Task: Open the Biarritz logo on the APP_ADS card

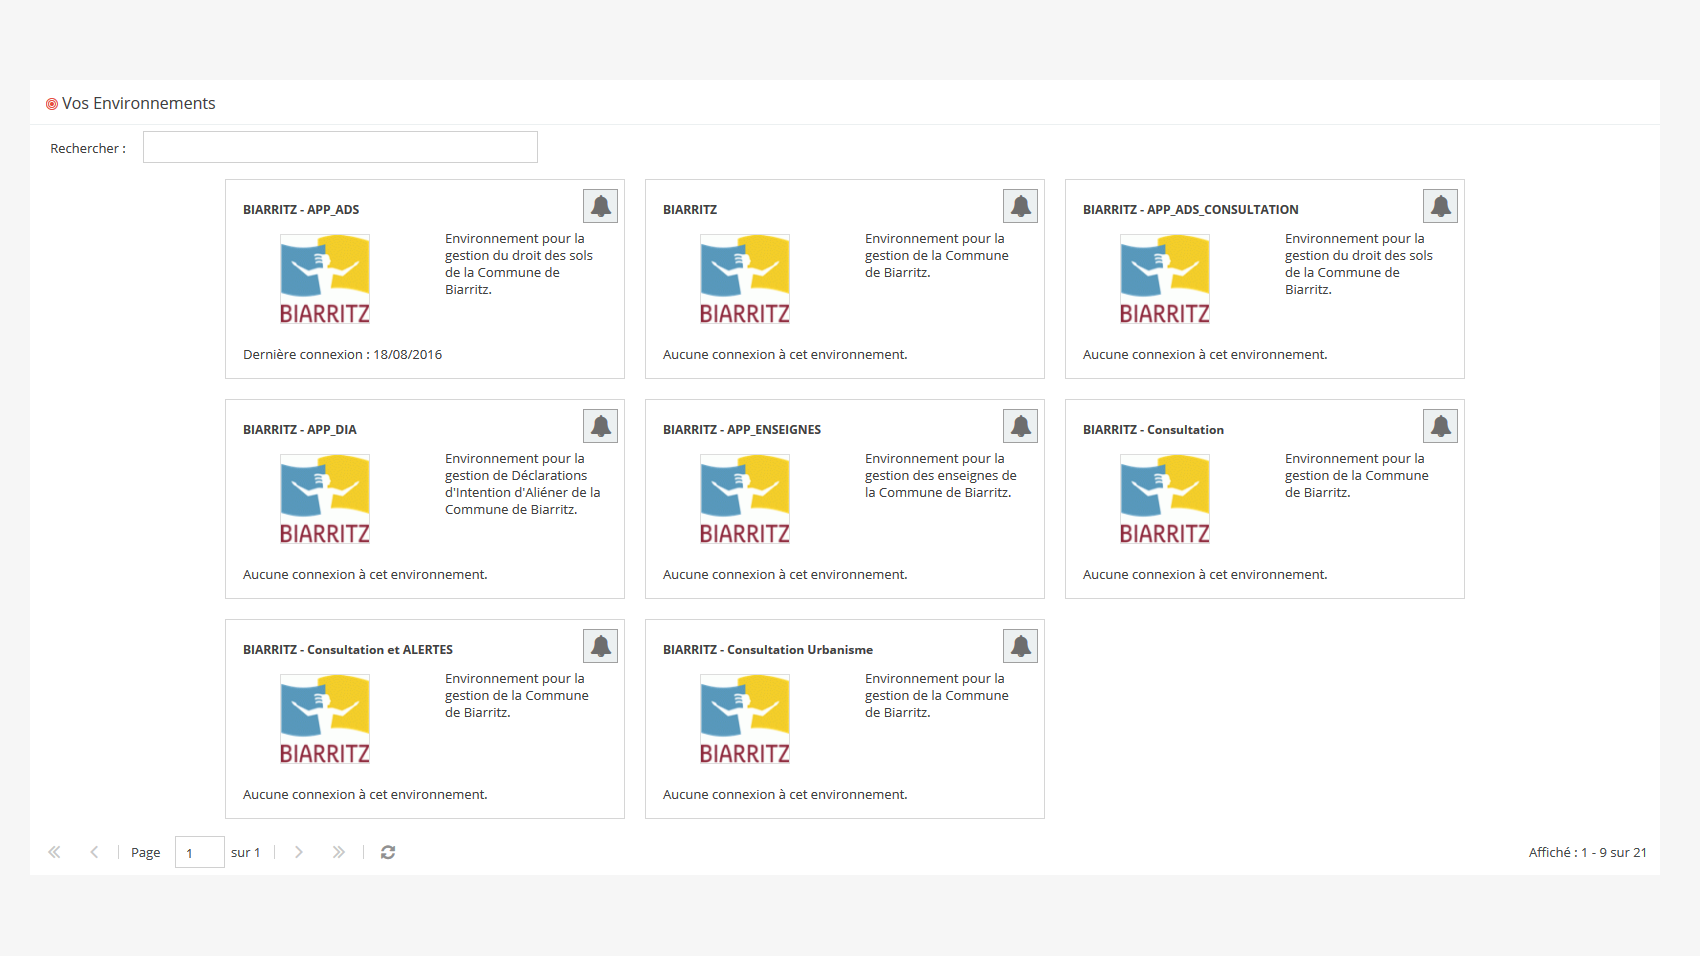Action: pyautogui.click(x=325, y=279)
